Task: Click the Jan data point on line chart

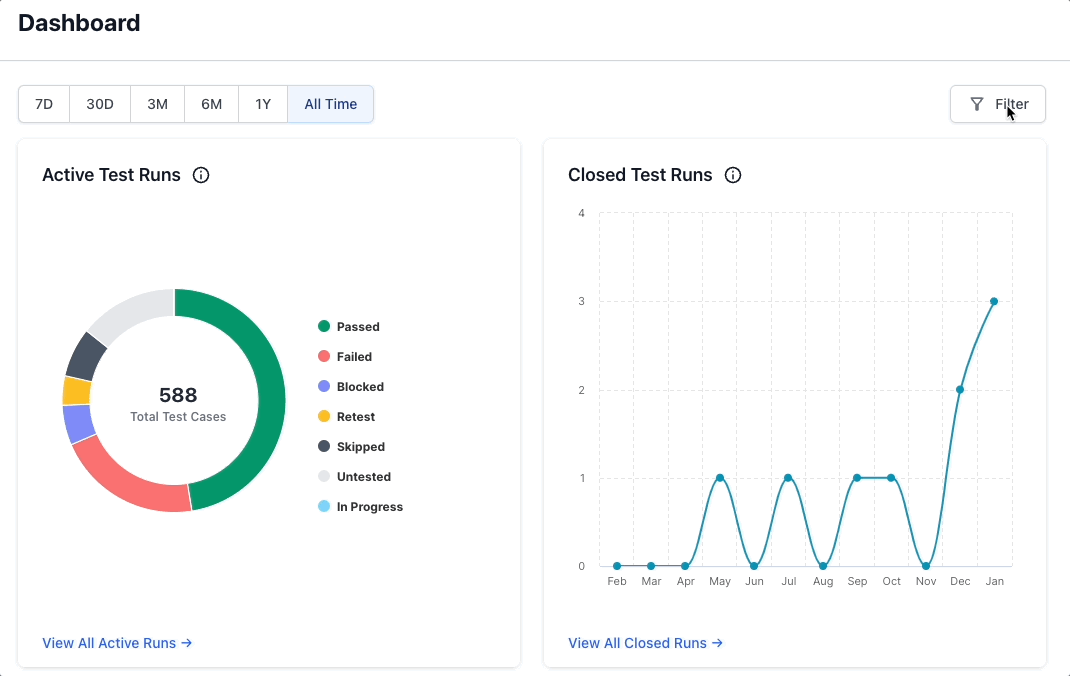Action: (x=994, y=301)
